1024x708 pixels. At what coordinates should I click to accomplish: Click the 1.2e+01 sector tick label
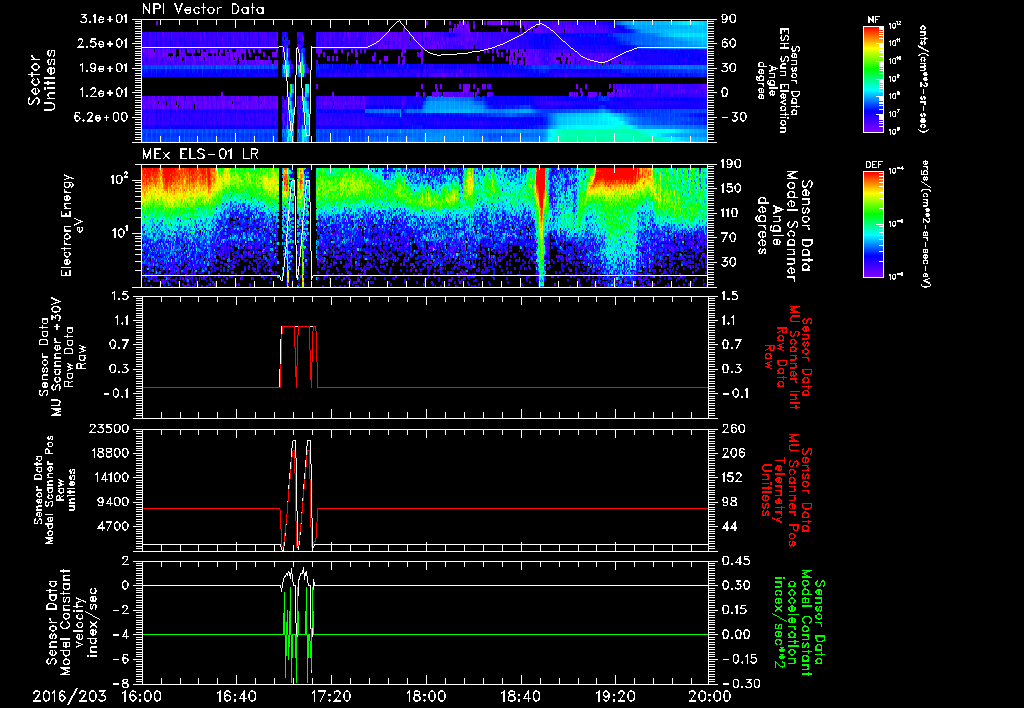pyautogui.click(x=106, y=93)
